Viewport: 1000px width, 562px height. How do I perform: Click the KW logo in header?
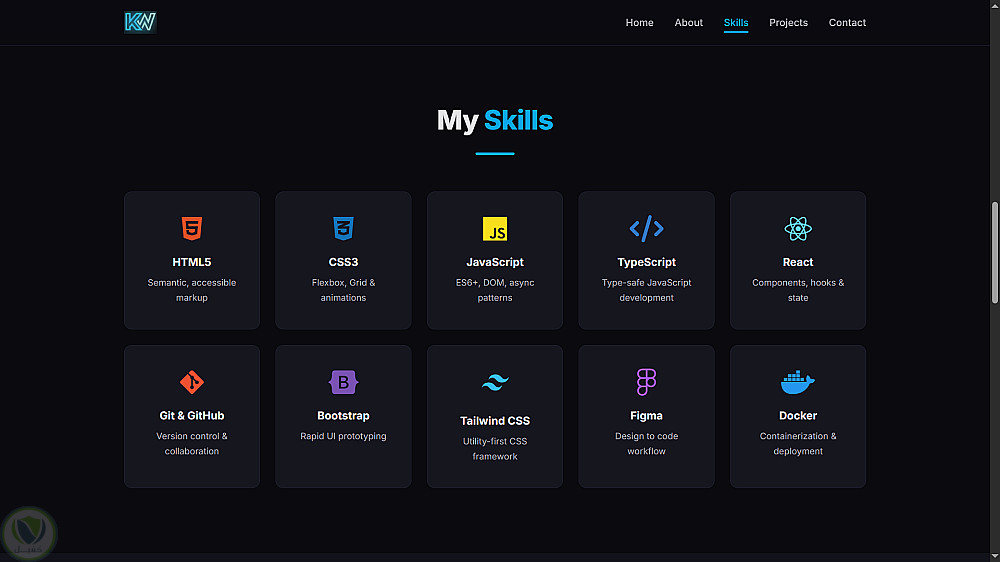(140, 22)
